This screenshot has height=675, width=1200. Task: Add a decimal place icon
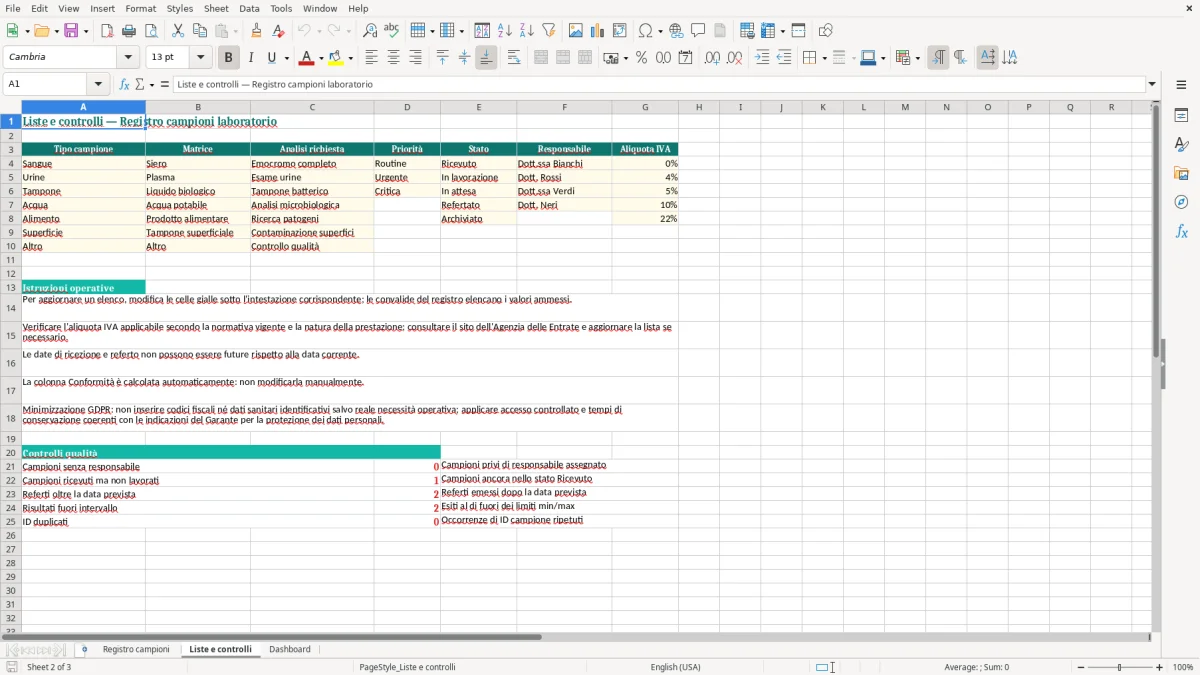tap(712, 58)
